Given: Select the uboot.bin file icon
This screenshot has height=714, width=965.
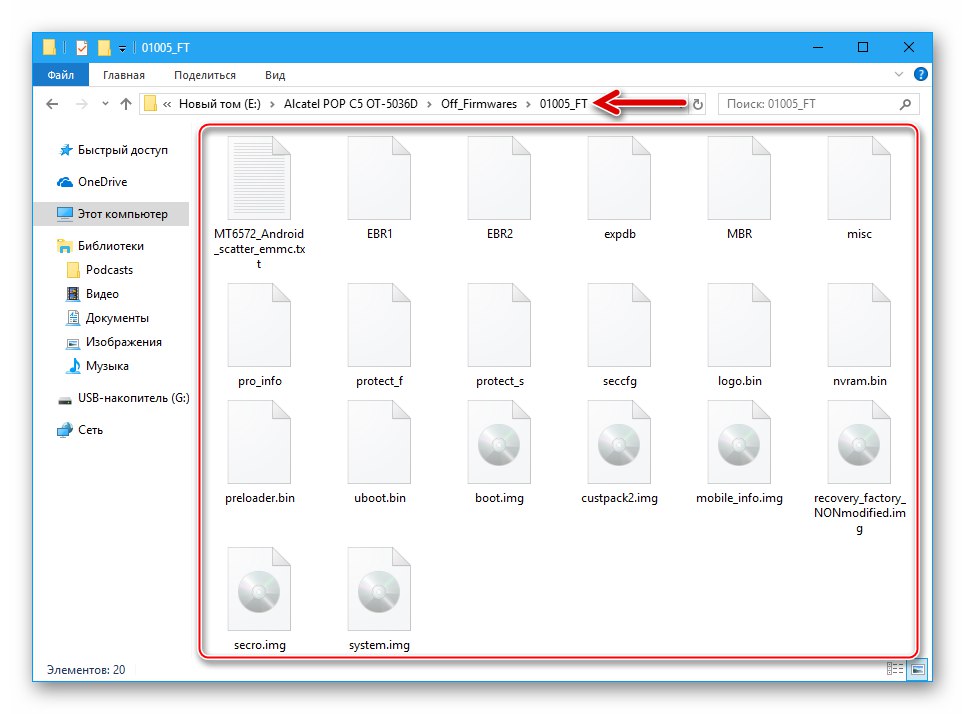Looking at the screenshot, I should (x=379, y=442).
